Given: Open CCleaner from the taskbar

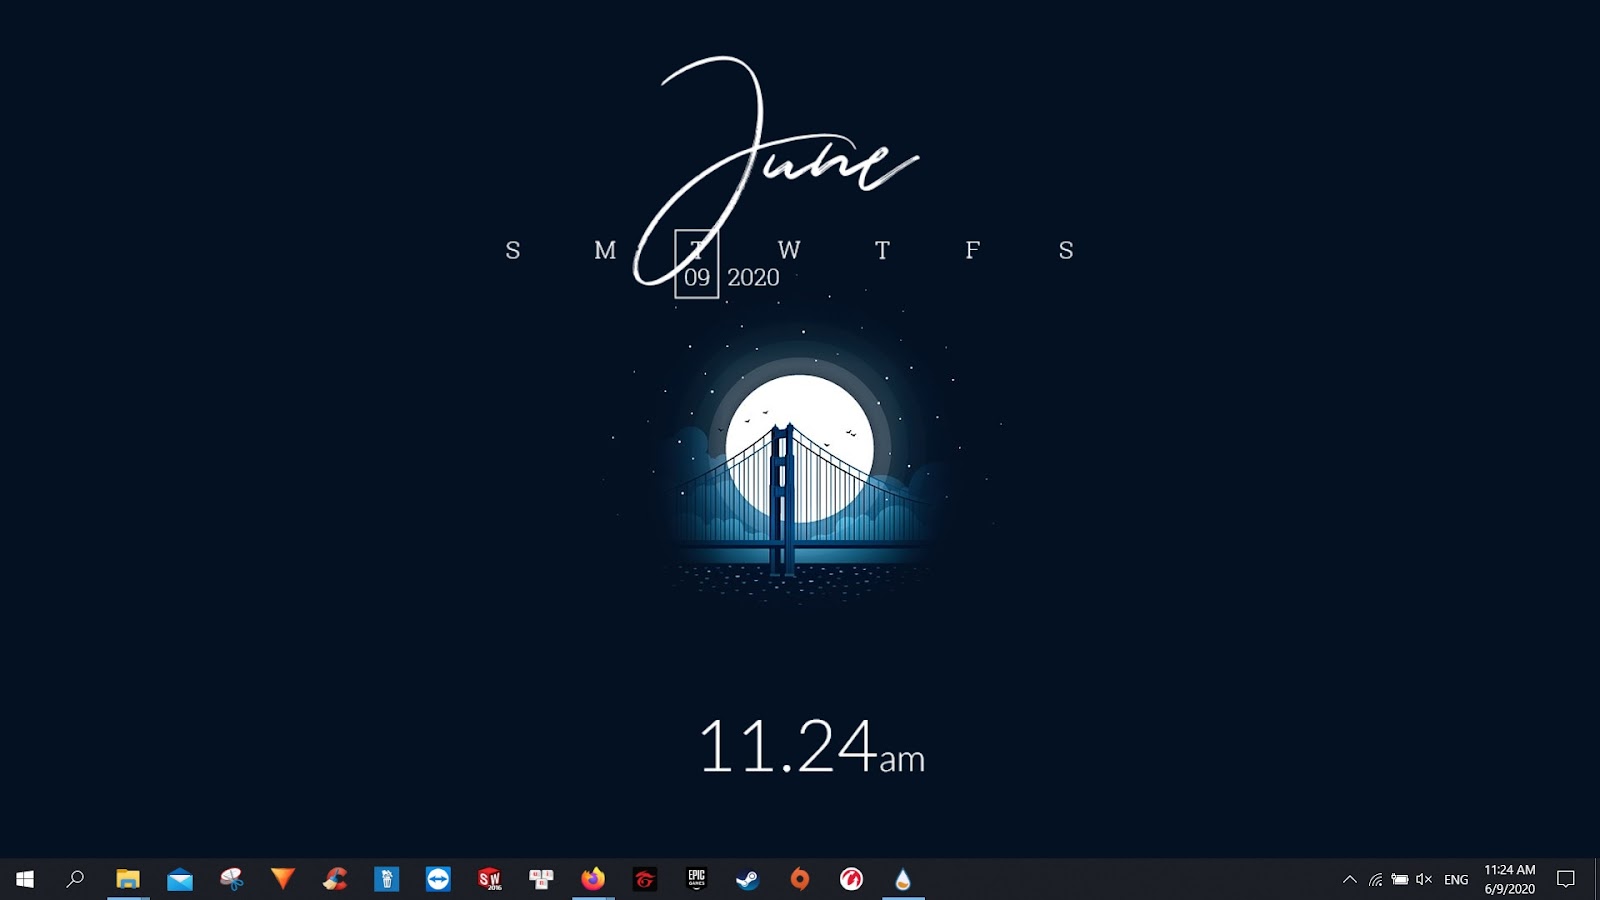Looking at the screenshot, I should 335,879.
